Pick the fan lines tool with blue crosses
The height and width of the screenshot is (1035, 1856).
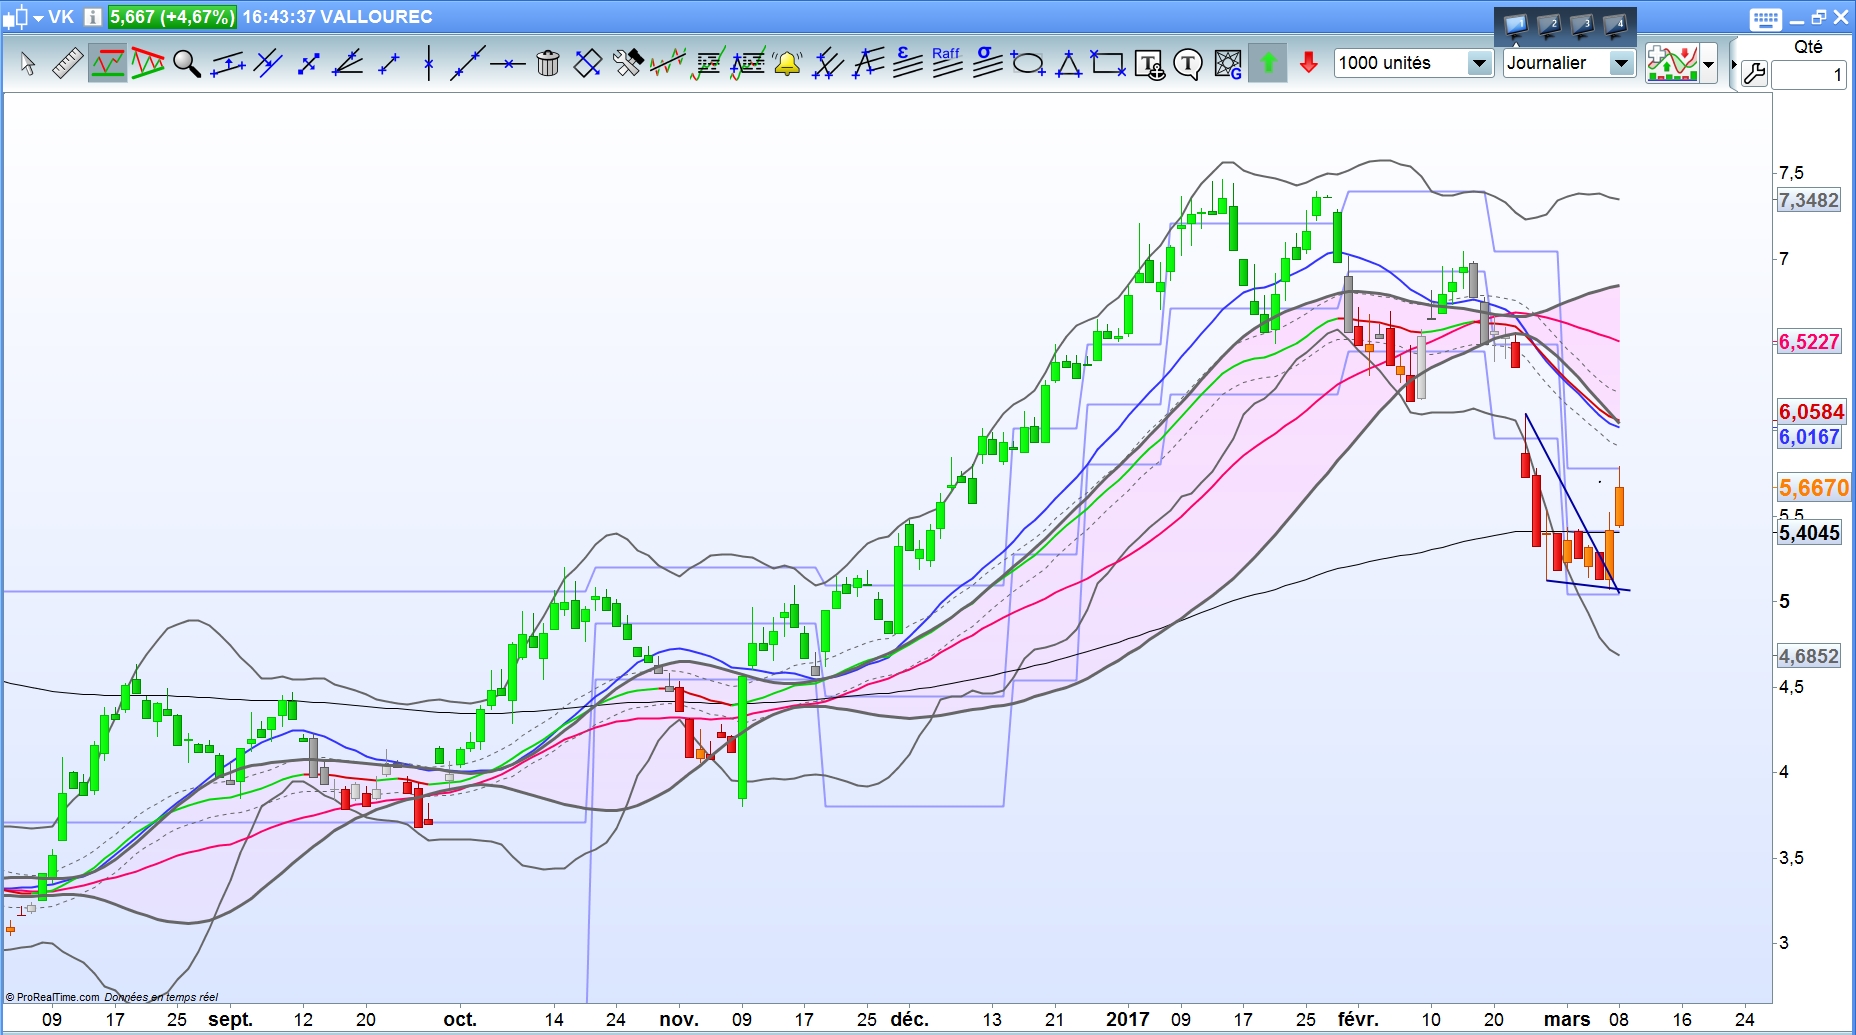point(868,64)
